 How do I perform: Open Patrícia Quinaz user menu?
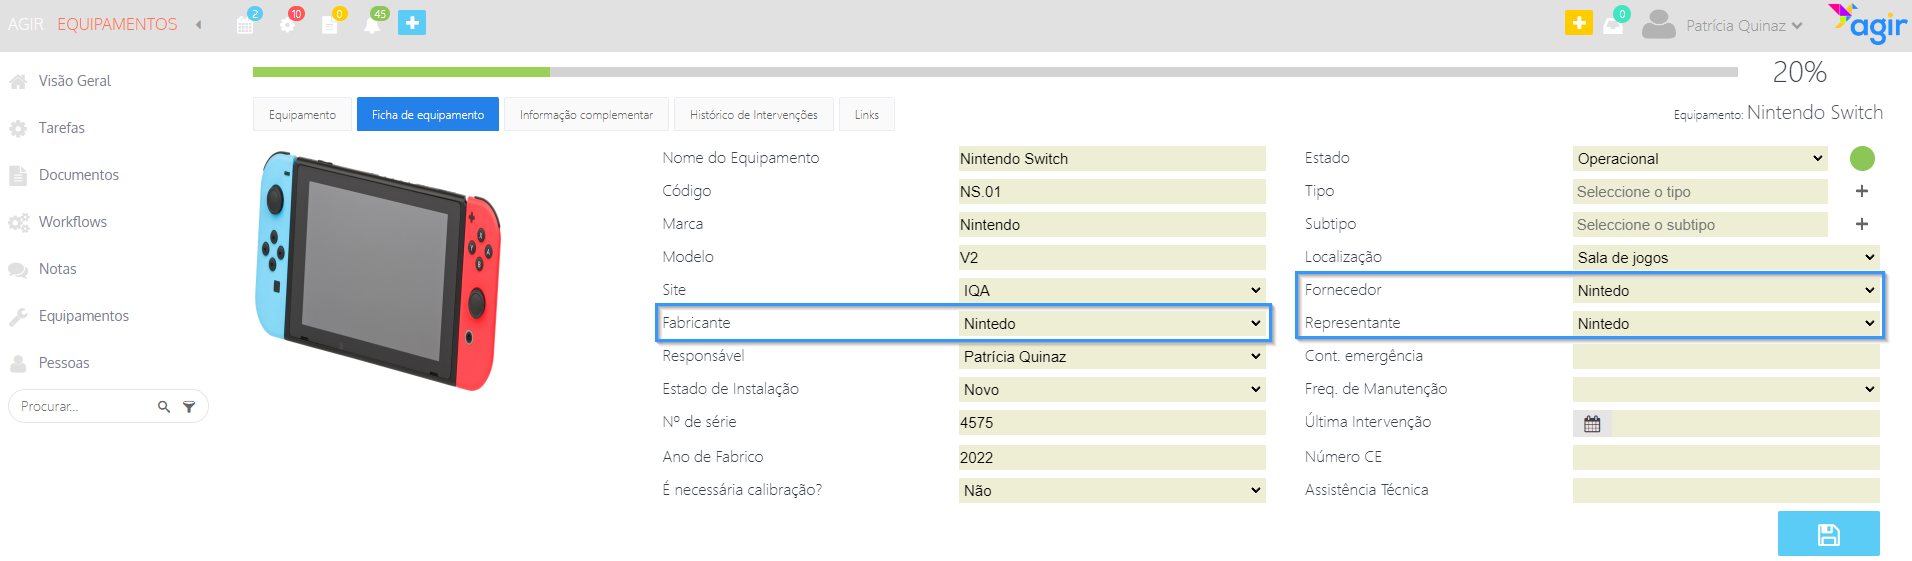point(1744,26)
